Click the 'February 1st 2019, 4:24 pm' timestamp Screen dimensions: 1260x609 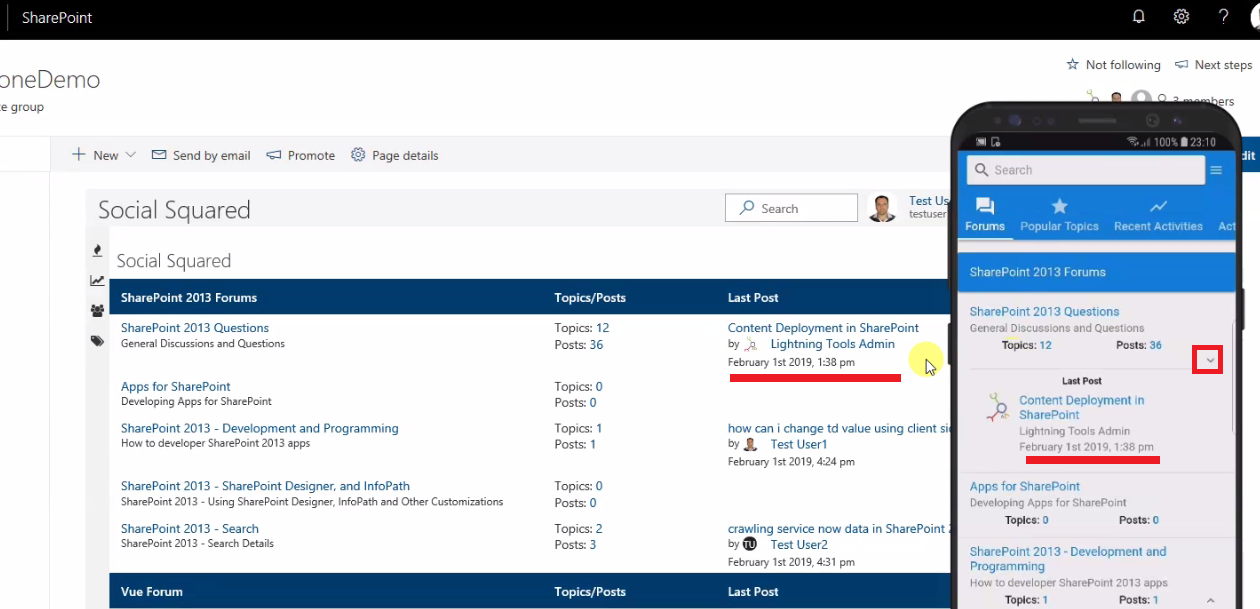pos(791,462)
